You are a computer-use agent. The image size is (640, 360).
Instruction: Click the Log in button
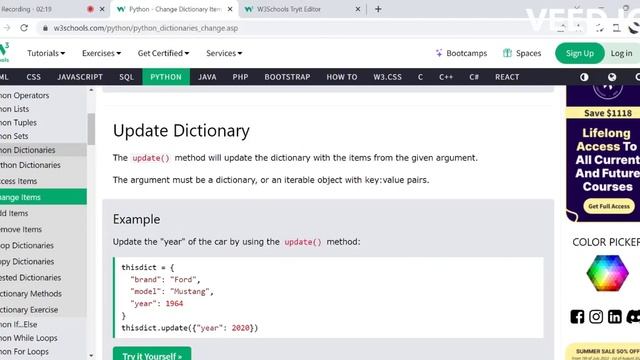coord(621,53)
